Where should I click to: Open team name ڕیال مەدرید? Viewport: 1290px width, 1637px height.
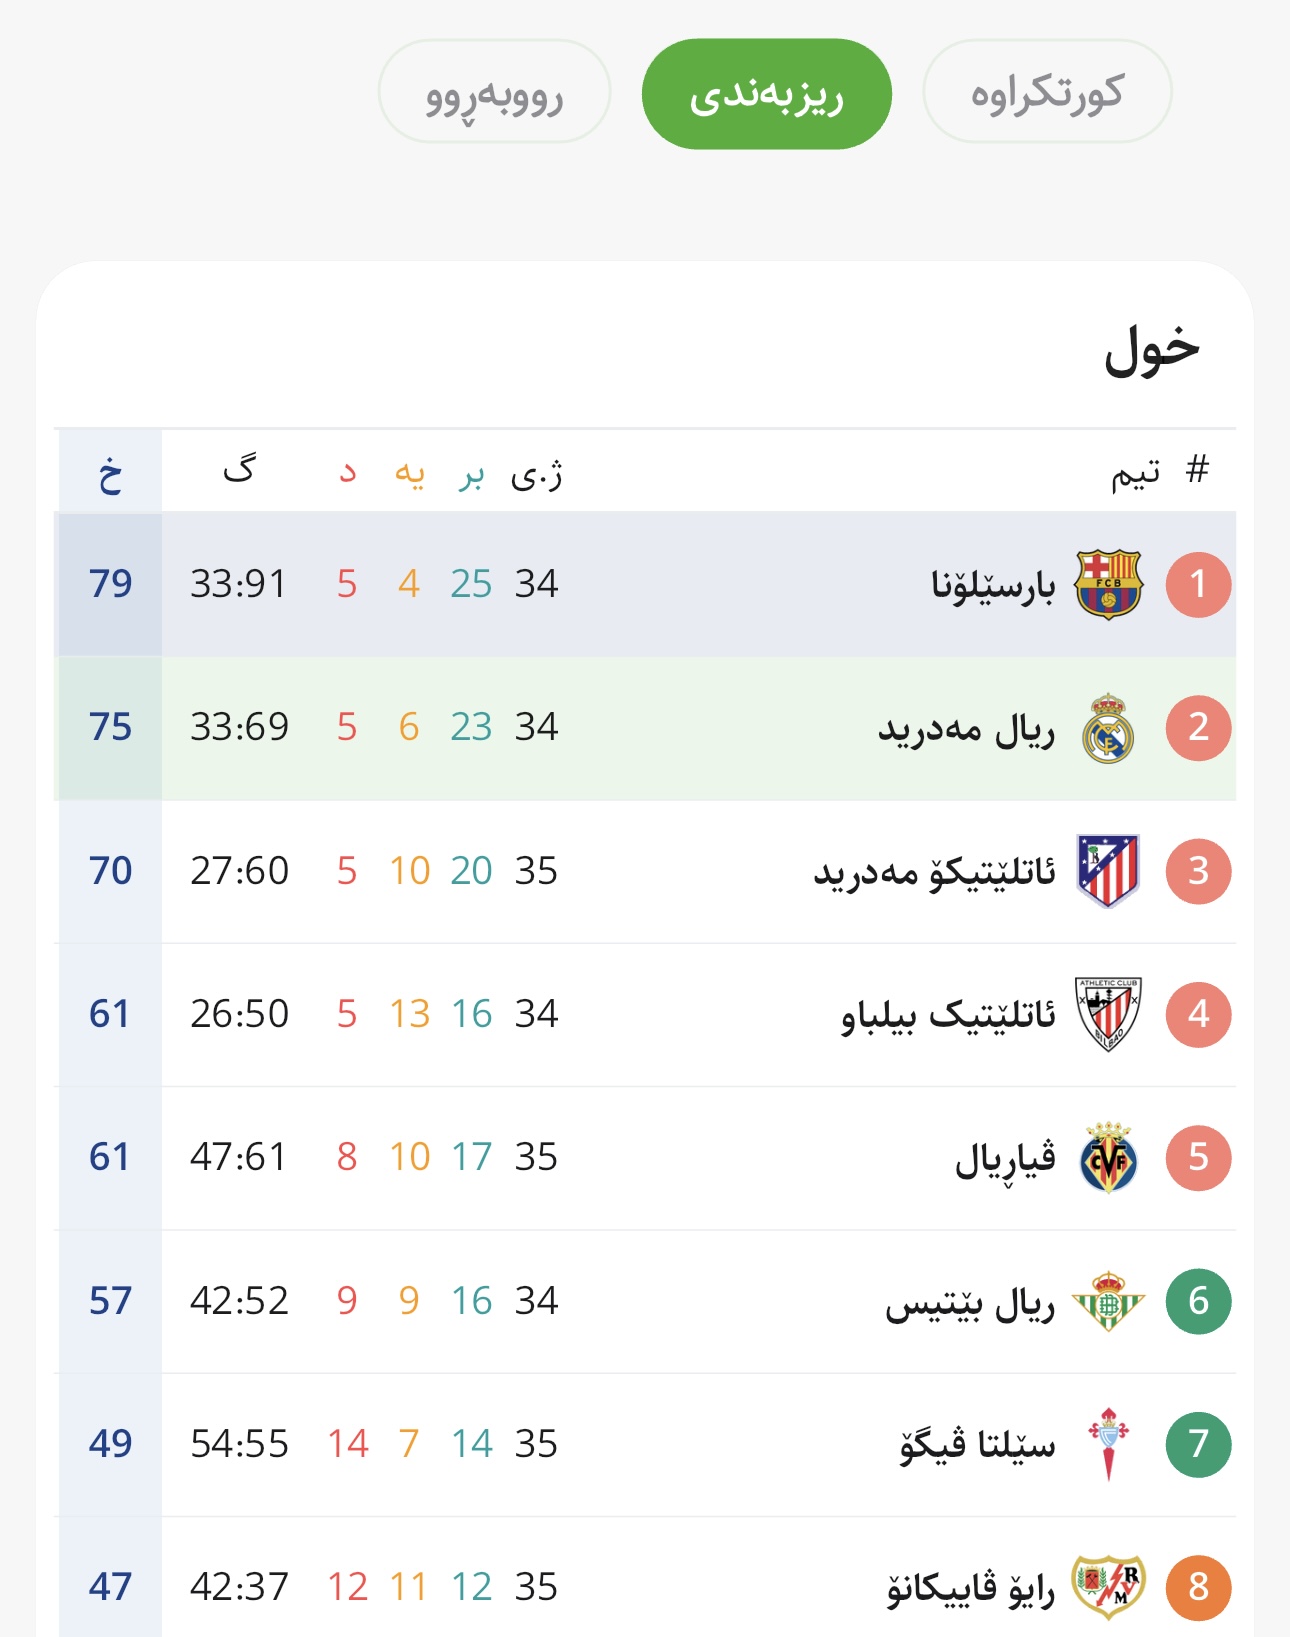(x=966, y=729)
